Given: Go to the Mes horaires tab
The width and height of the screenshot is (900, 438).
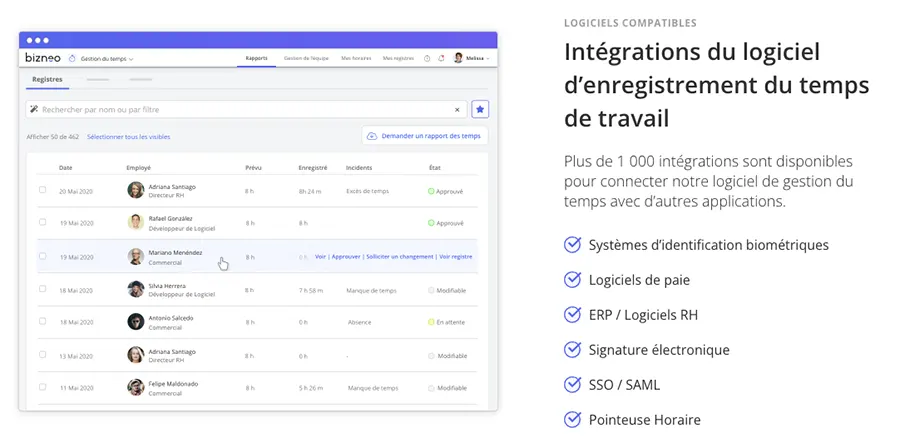Looking at the screenshot, I should pyautogui.click(x=356, y=58).
